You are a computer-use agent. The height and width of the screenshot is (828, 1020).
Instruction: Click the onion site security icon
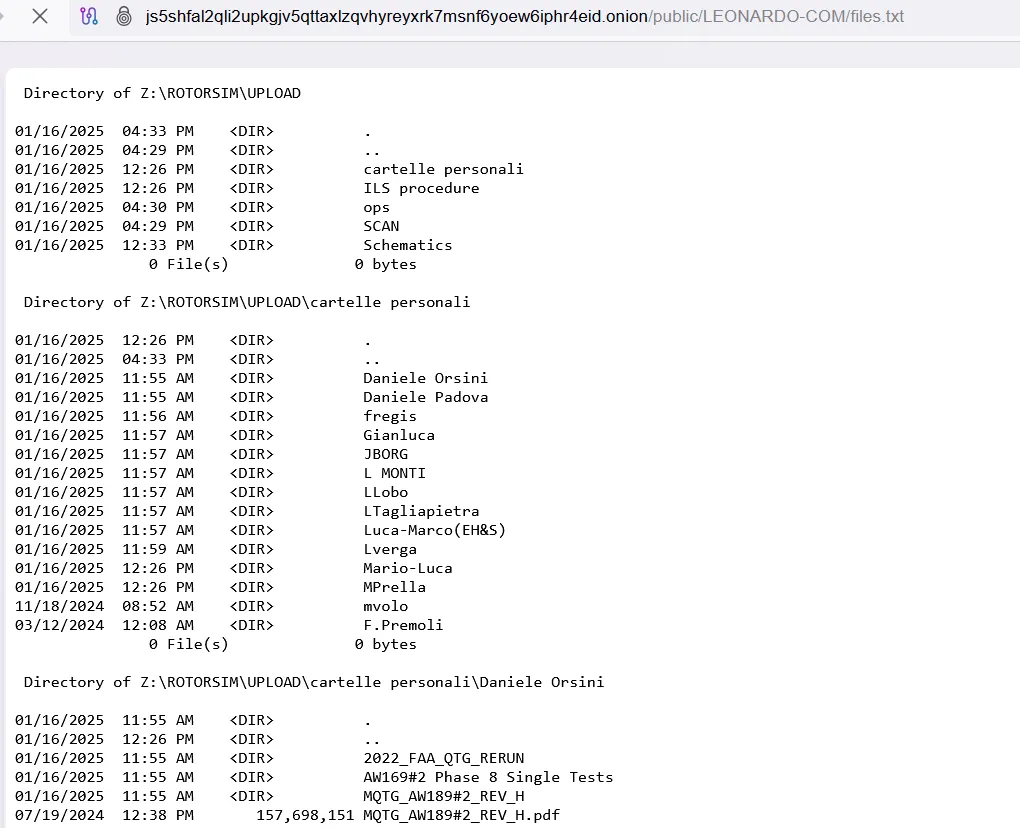click(124, 16)
